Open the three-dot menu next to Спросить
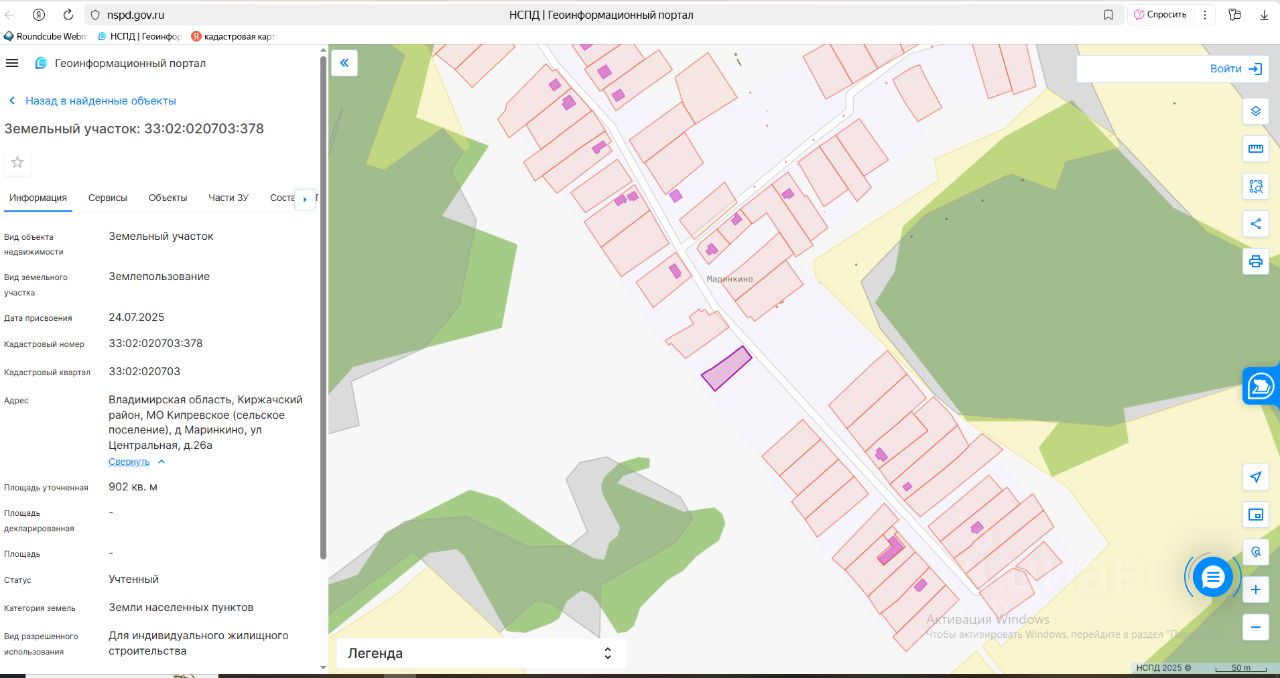1280x678 pixels. (x=1205, y=14)
